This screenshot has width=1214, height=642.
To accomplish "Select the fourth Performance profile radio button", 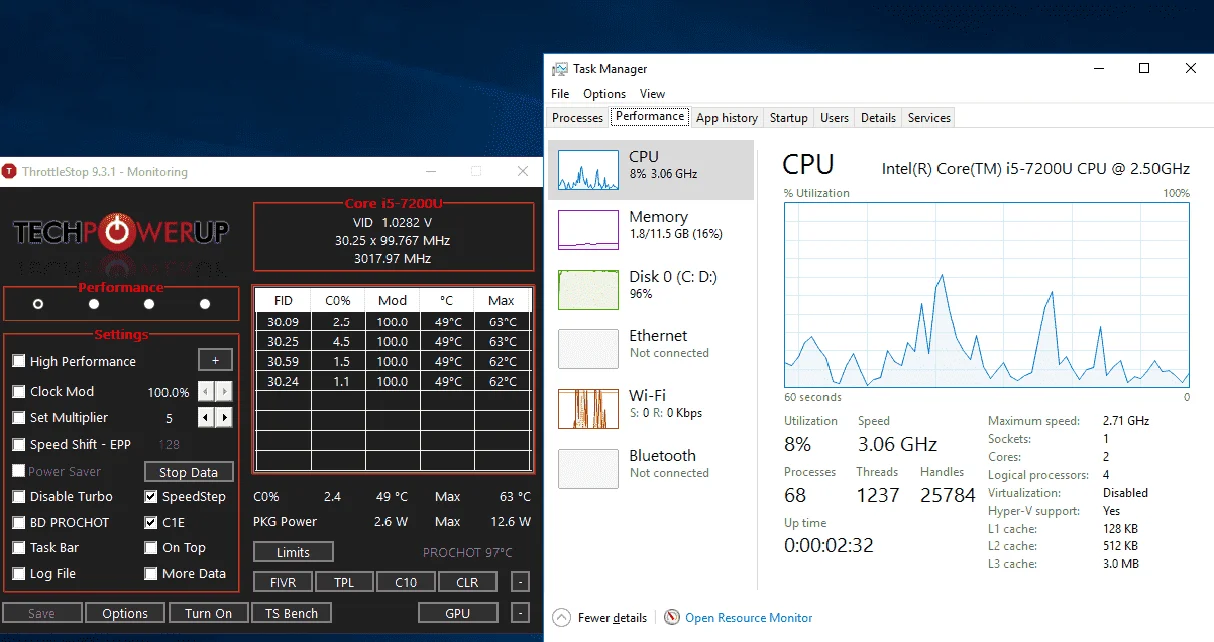I will [205, 304].
